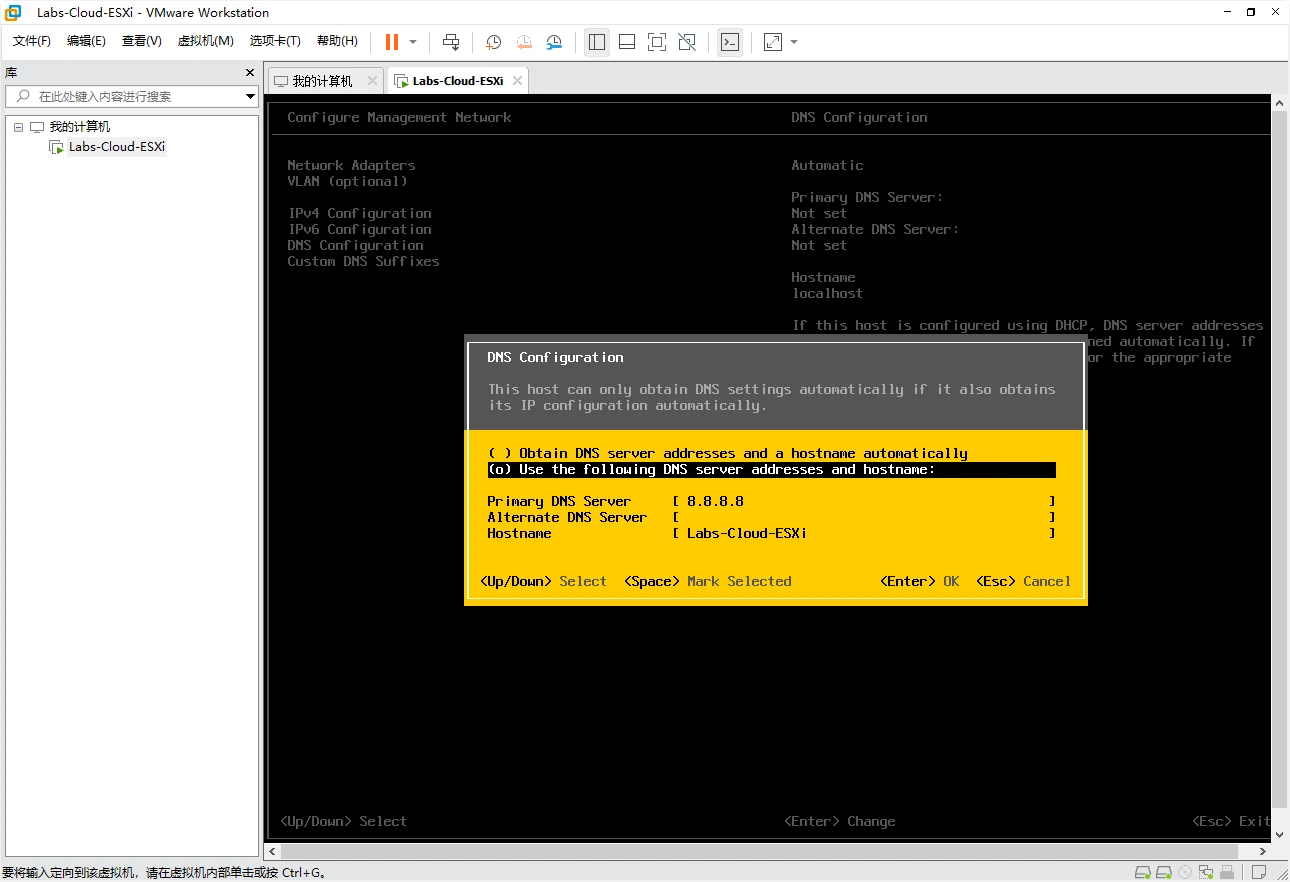Take a snapshot of the VM
This screenshot has height=882, width=1290.
pos(493,42)
